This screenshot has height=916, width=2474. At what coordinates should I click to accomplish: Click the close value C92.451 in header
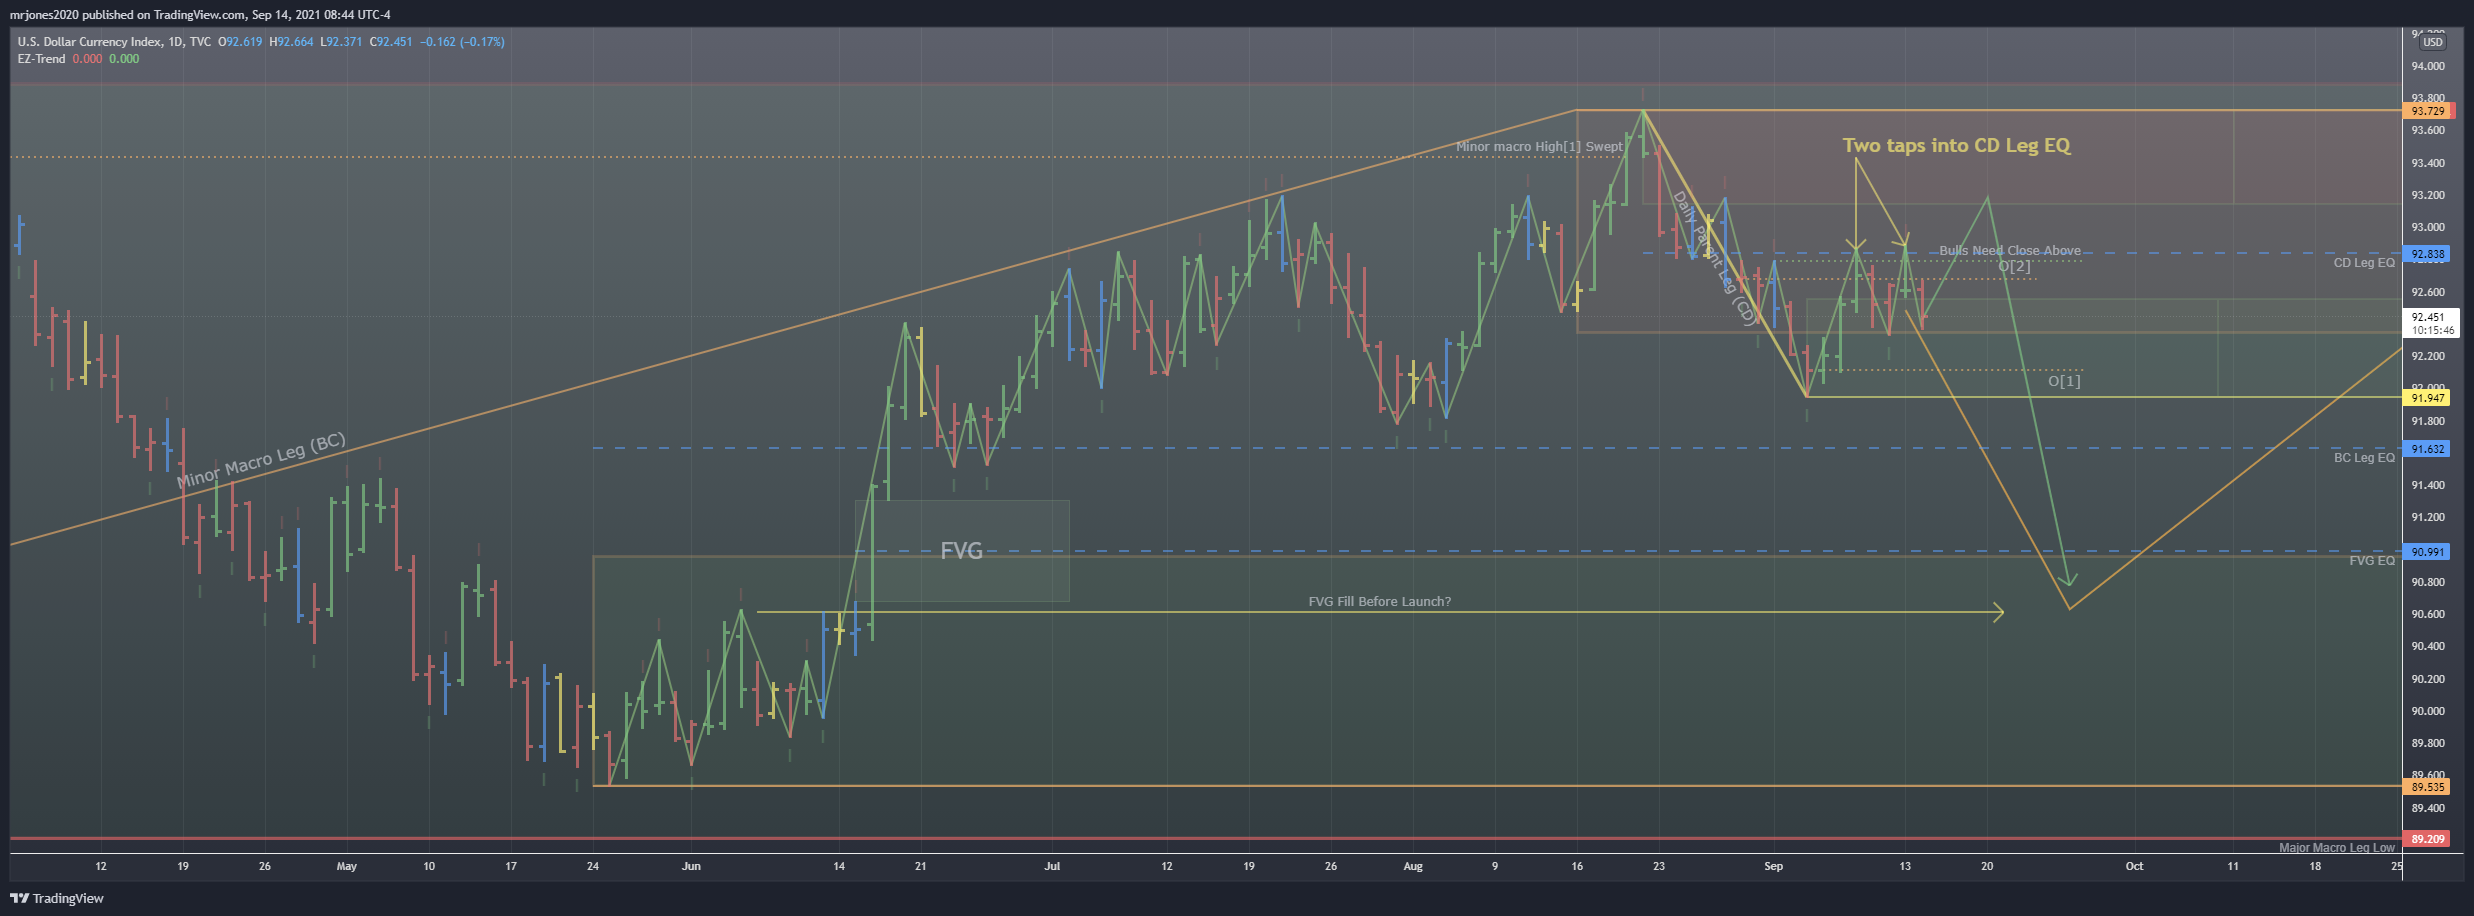391,42
